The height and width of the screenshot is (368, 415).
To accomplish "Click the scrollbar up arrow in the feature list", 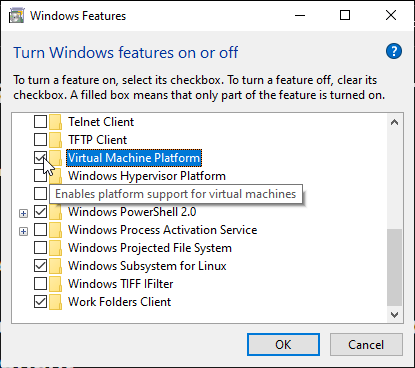I will [394, 122].
